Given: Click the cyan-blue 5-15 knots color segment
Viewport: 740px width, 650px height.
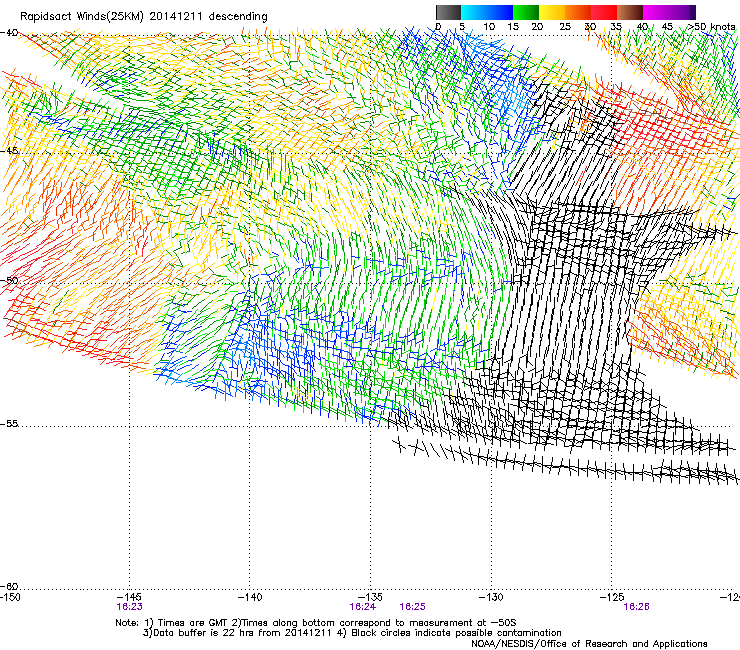Looking at the screenshot, I should click(x=487, y=12).
